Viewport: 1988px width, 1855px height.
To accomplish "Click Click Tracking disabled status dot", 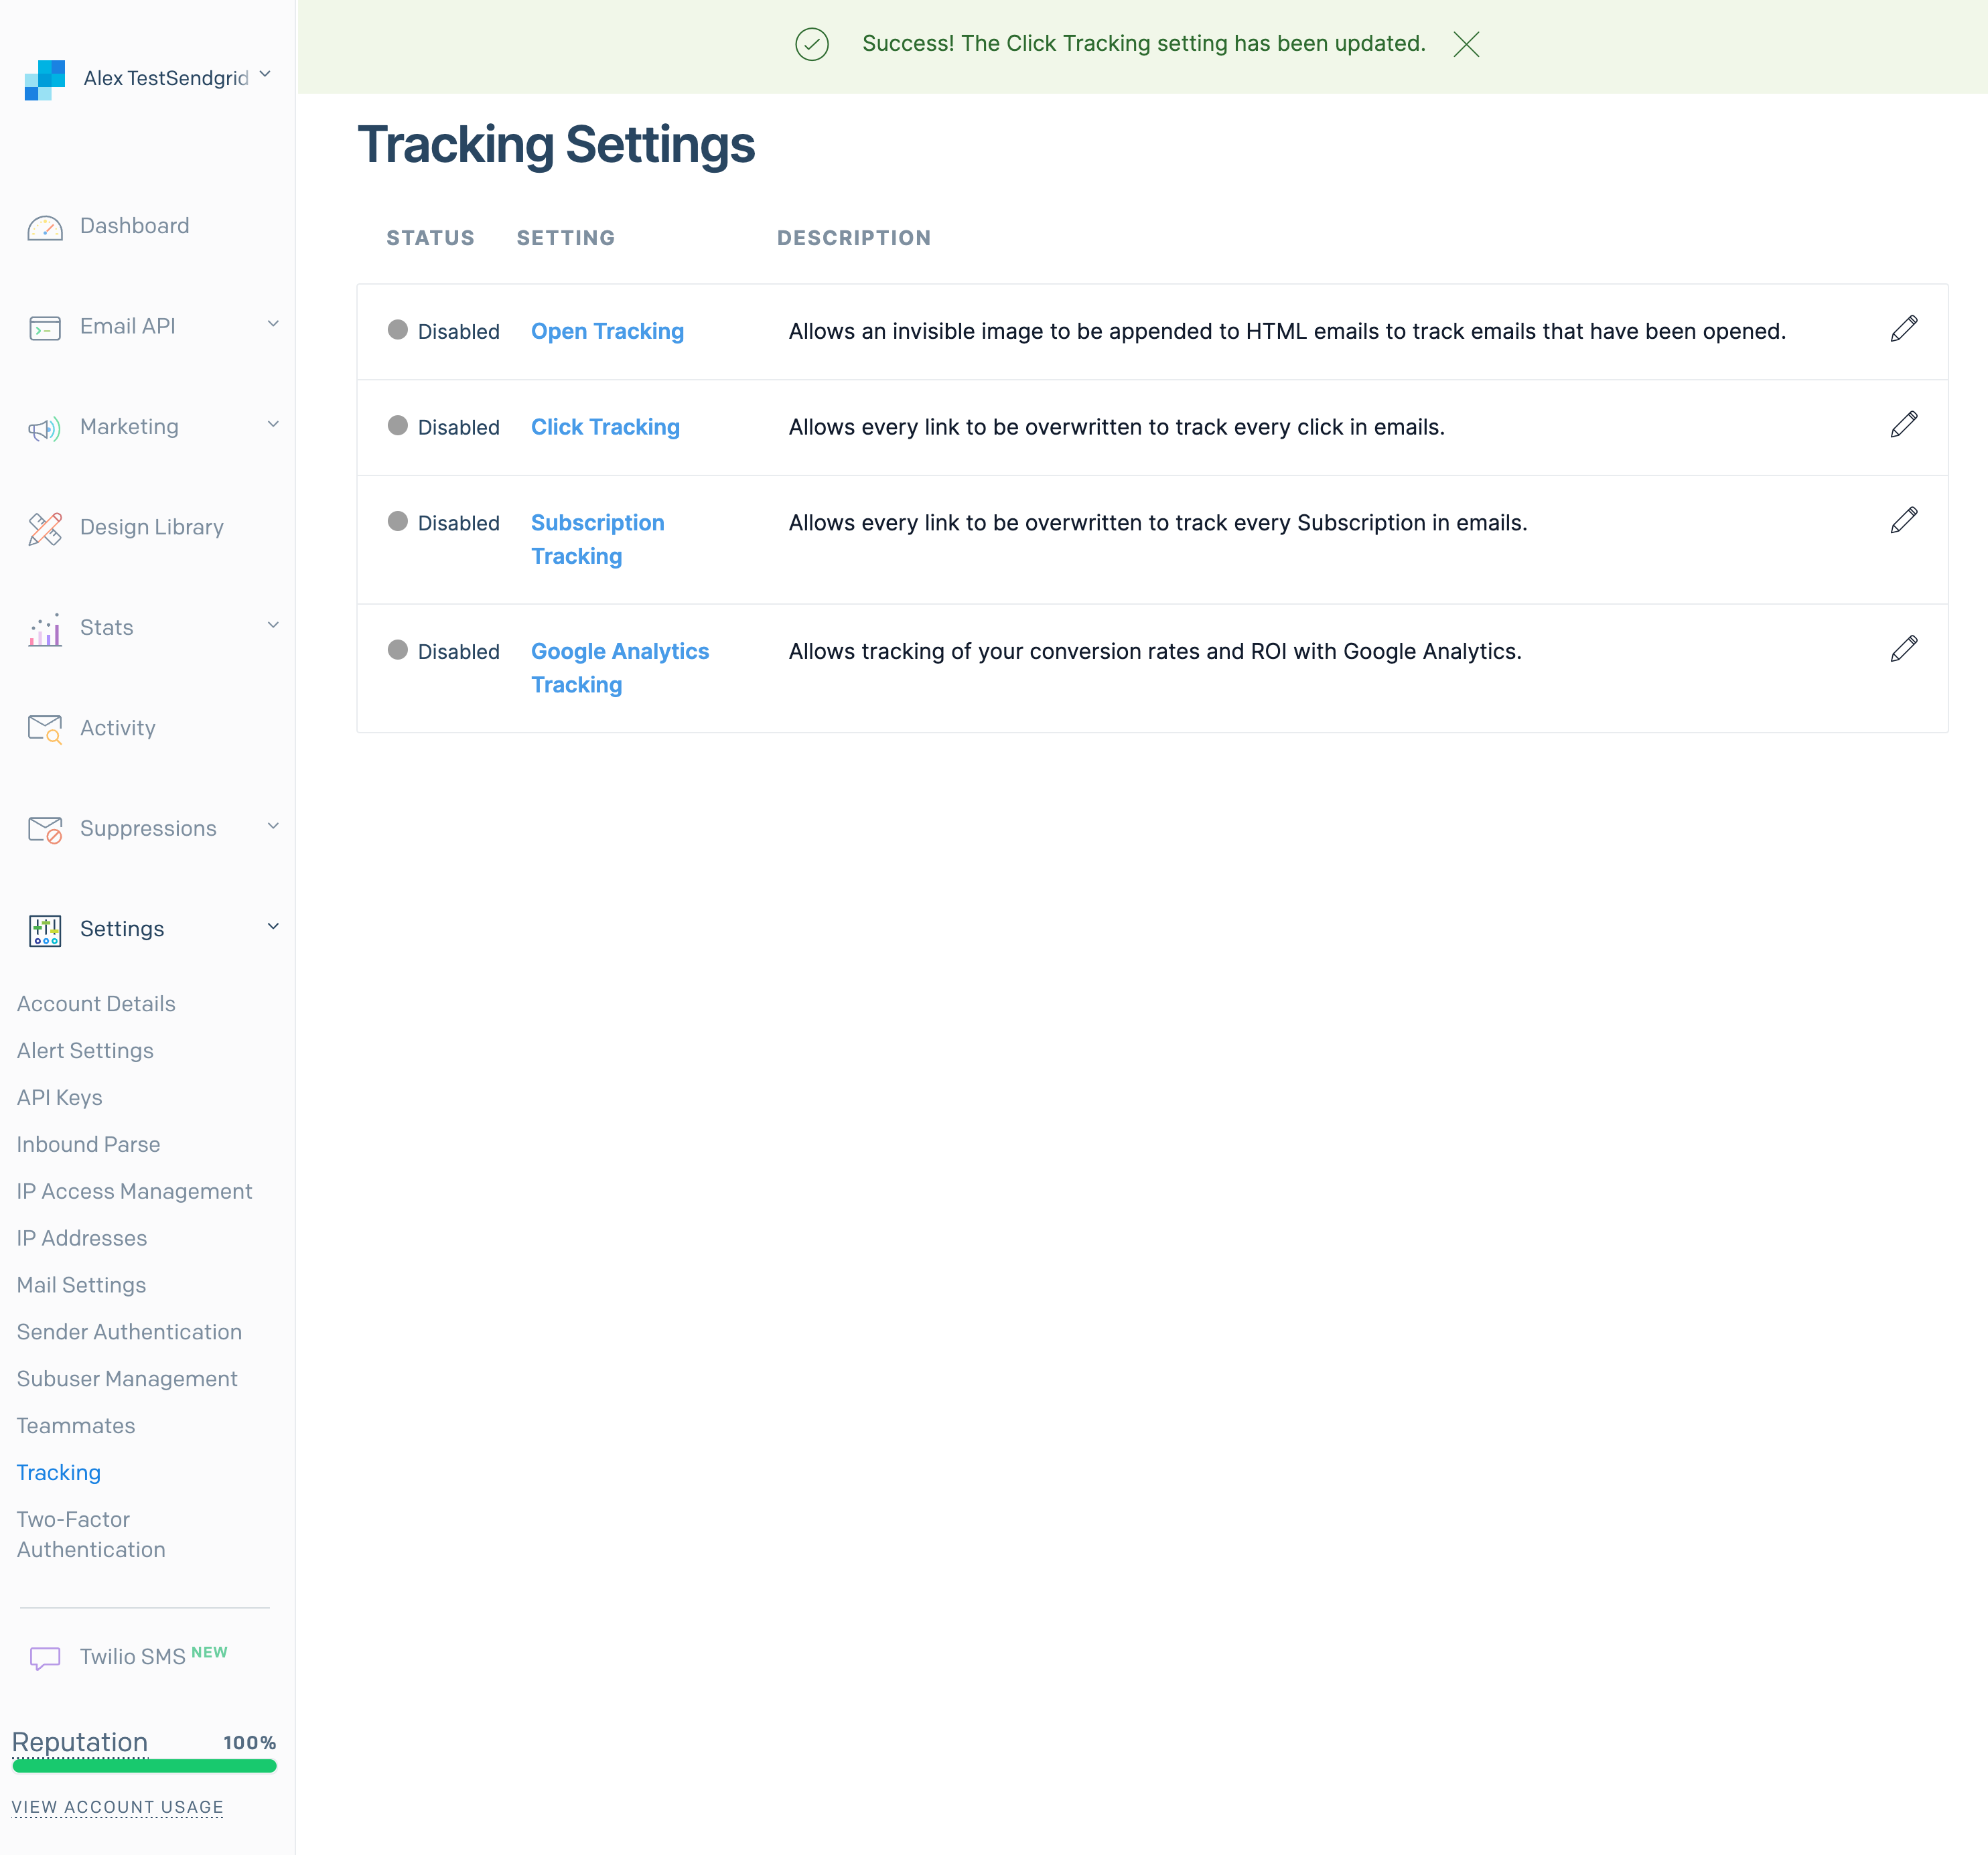I will coord(398,426).
